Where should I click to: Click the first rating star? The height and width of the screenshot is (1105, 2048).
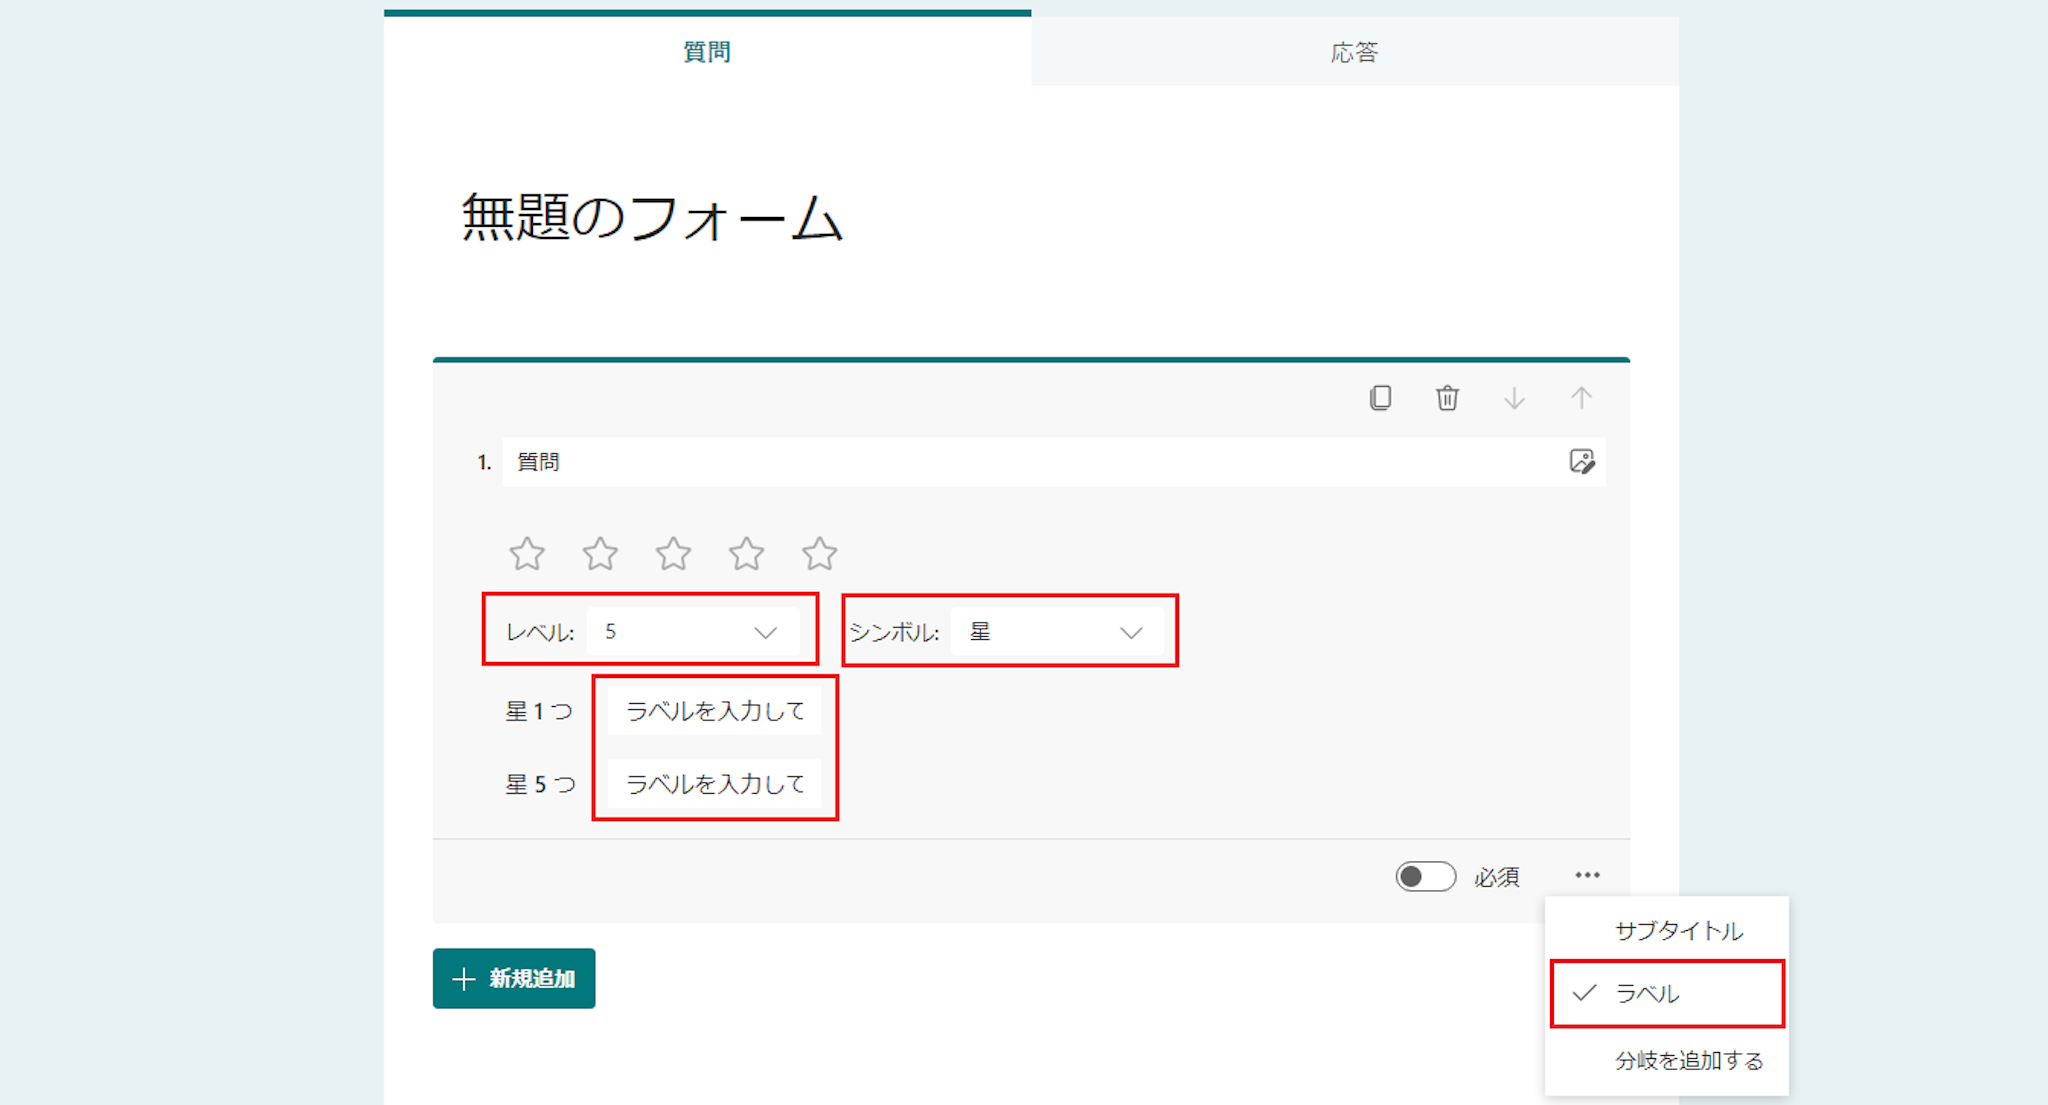[x=527, y=553]
